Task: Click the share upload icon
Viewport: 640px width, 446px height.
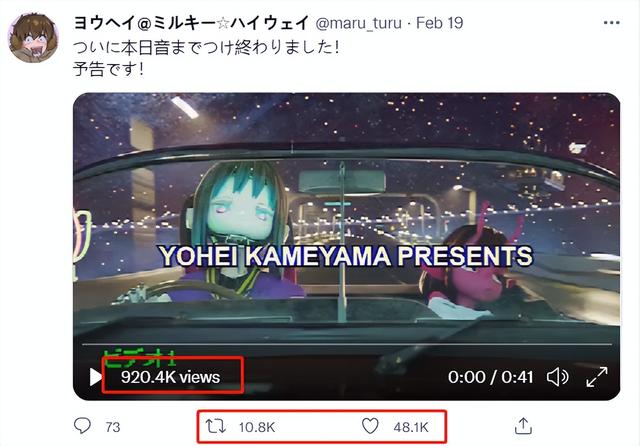Action: pyautogui.click(x=523, y=426)
